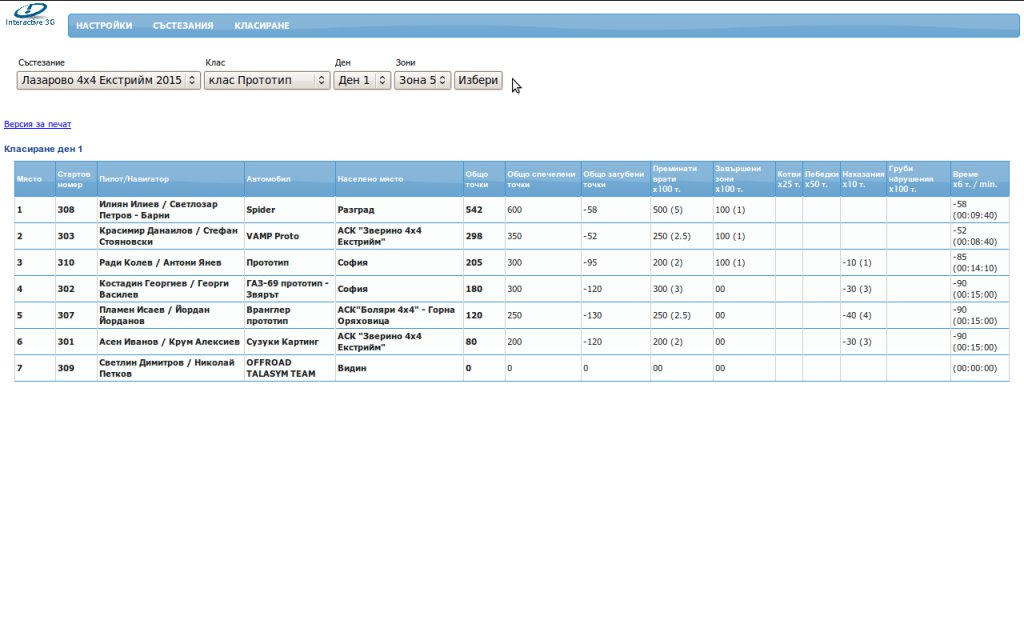Click the total score 542 cell
The image size is (1024, 640).
474,210
